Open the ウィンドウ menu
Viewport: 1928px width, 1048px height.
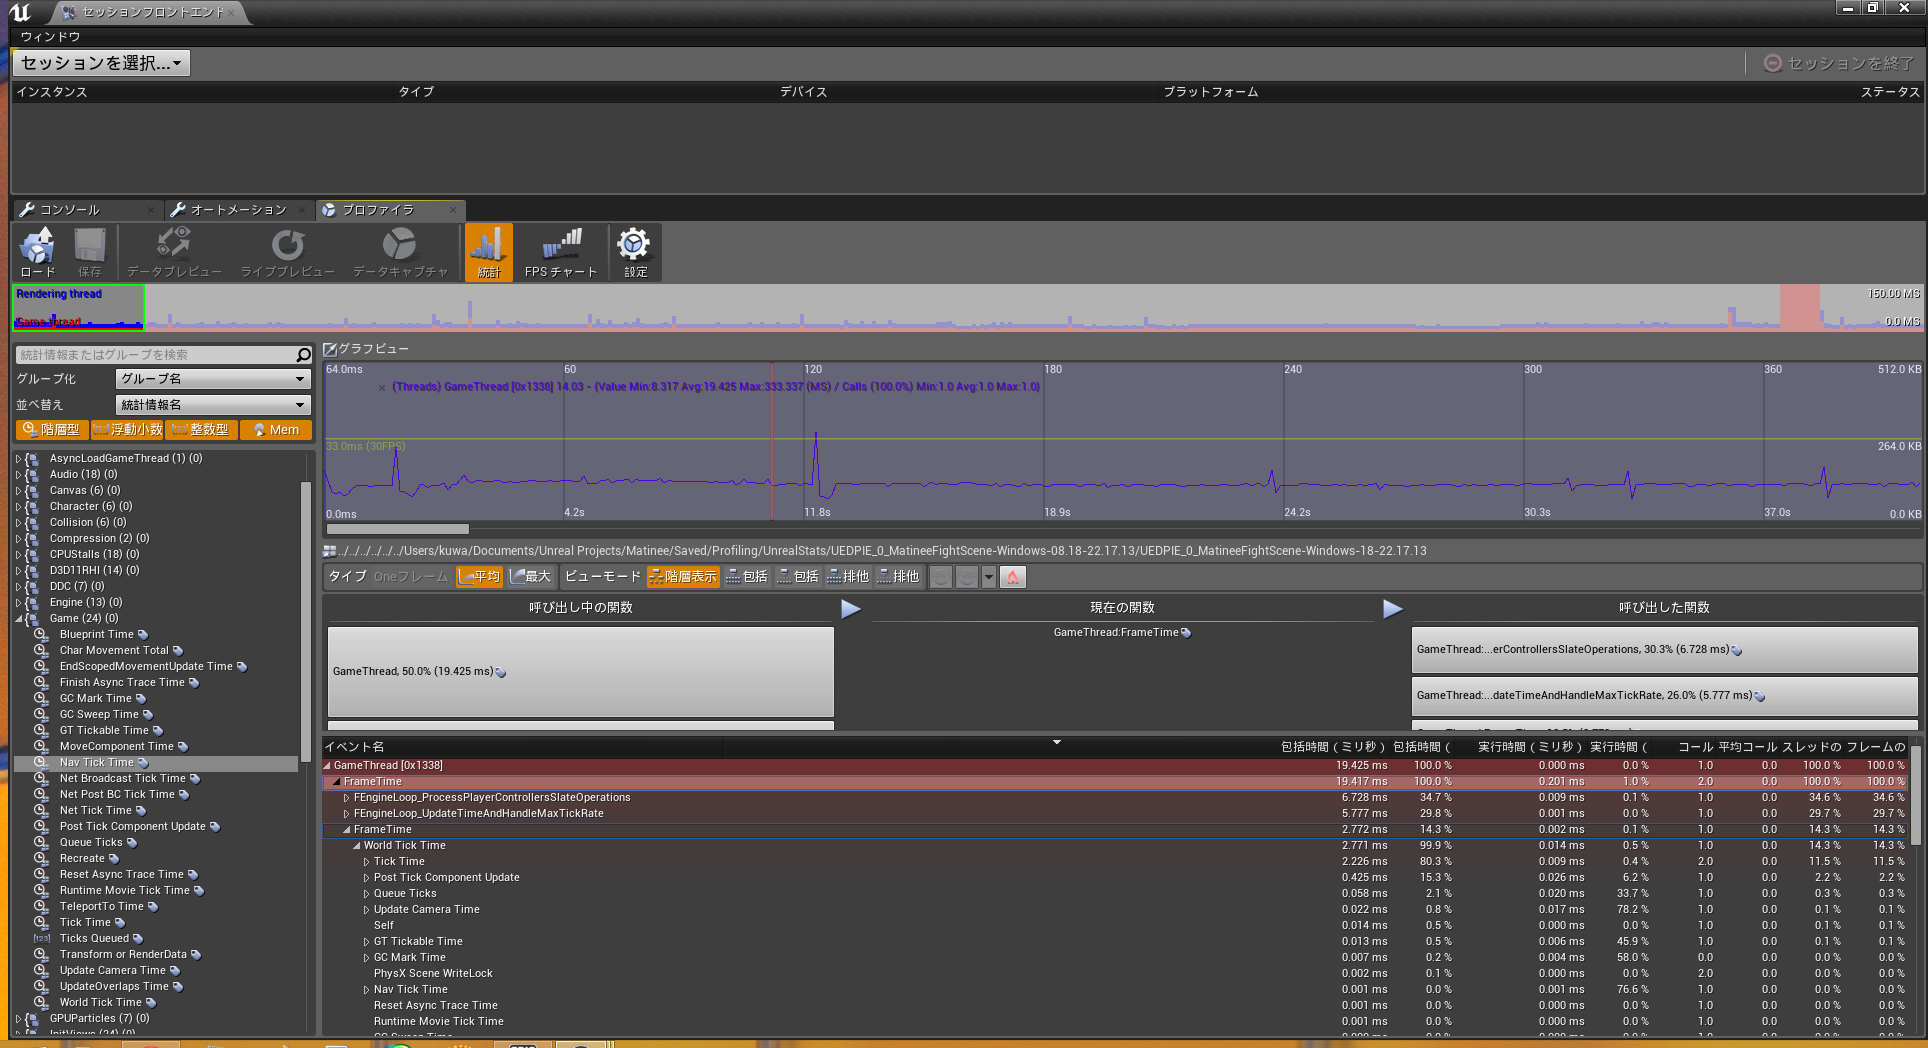(x=50, y=37)
